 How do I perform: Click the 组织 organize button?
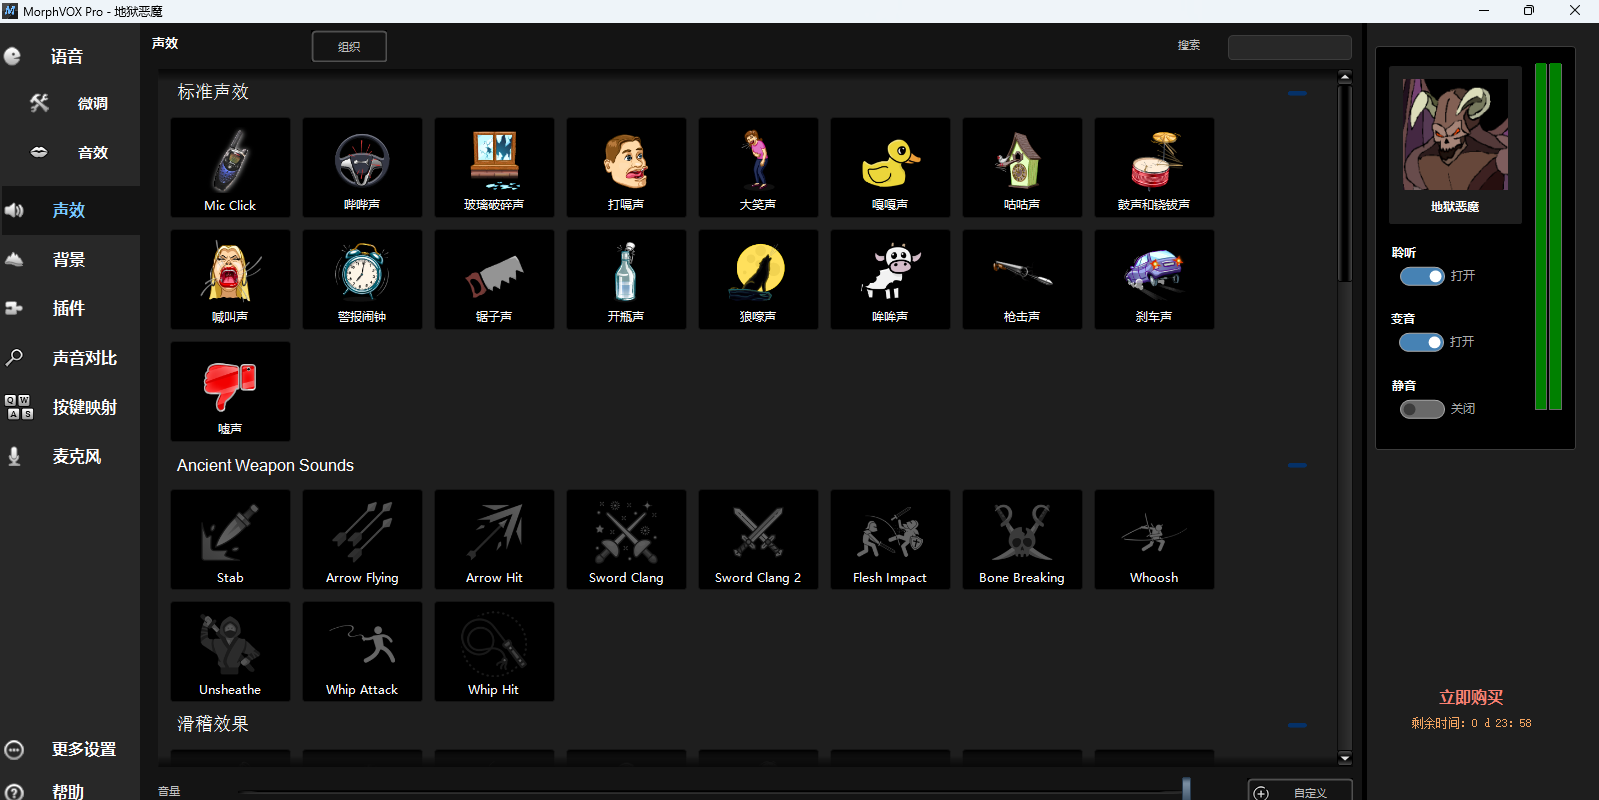349,47
